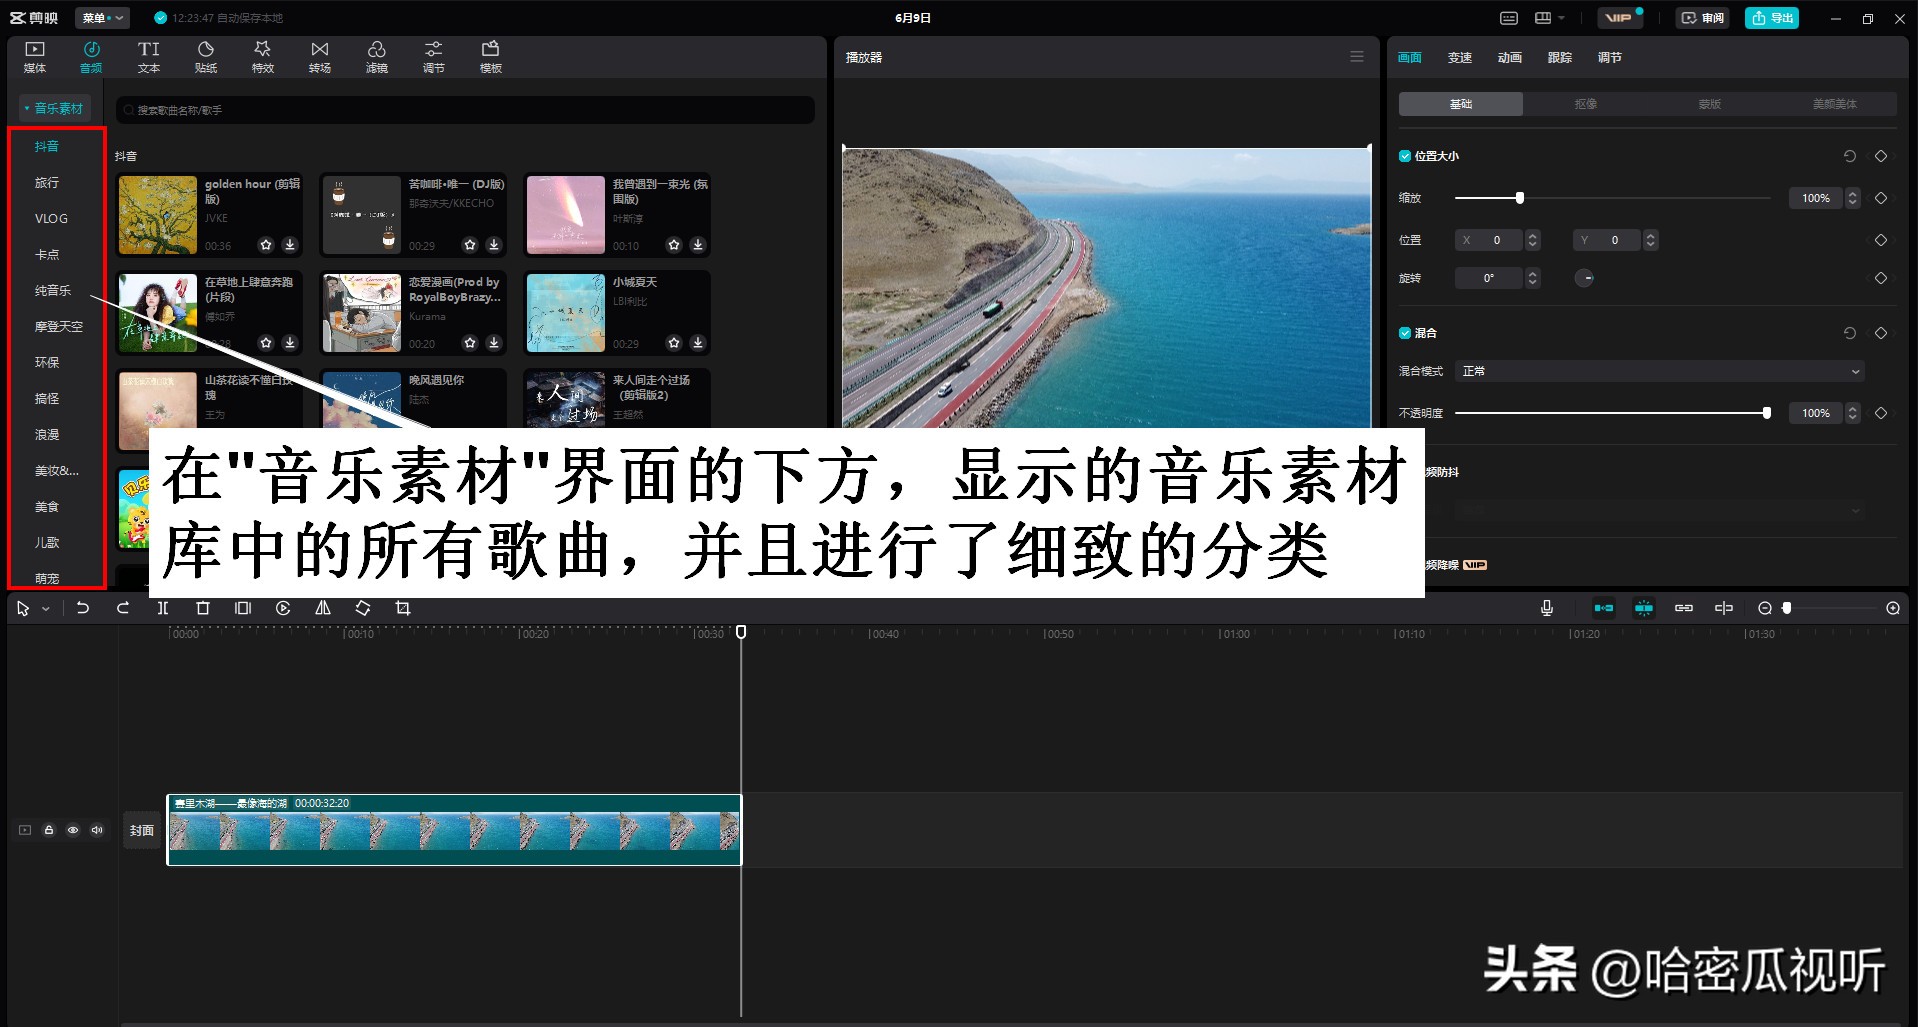The width and height of the screenshot is (1918, 1027).
Task: Enable the 位置大小 checkbox
Action: tap(1404, 156)
